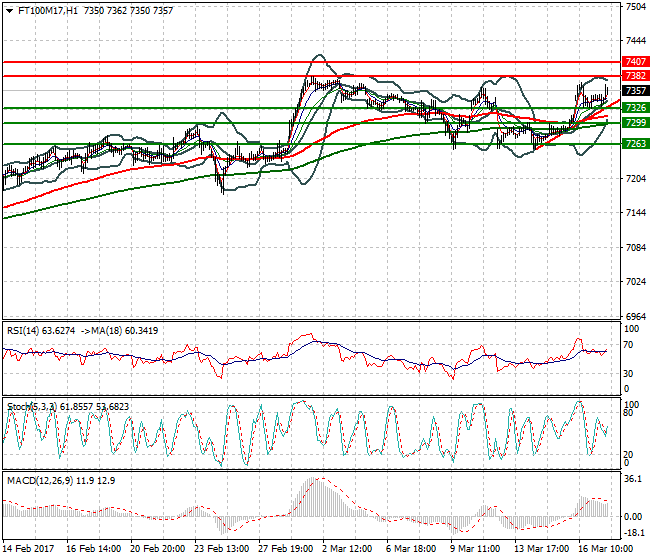Select the RSI(14) 63.6274 indicator label
This screenshot has height=560, width=660.
tap(41, 331)
